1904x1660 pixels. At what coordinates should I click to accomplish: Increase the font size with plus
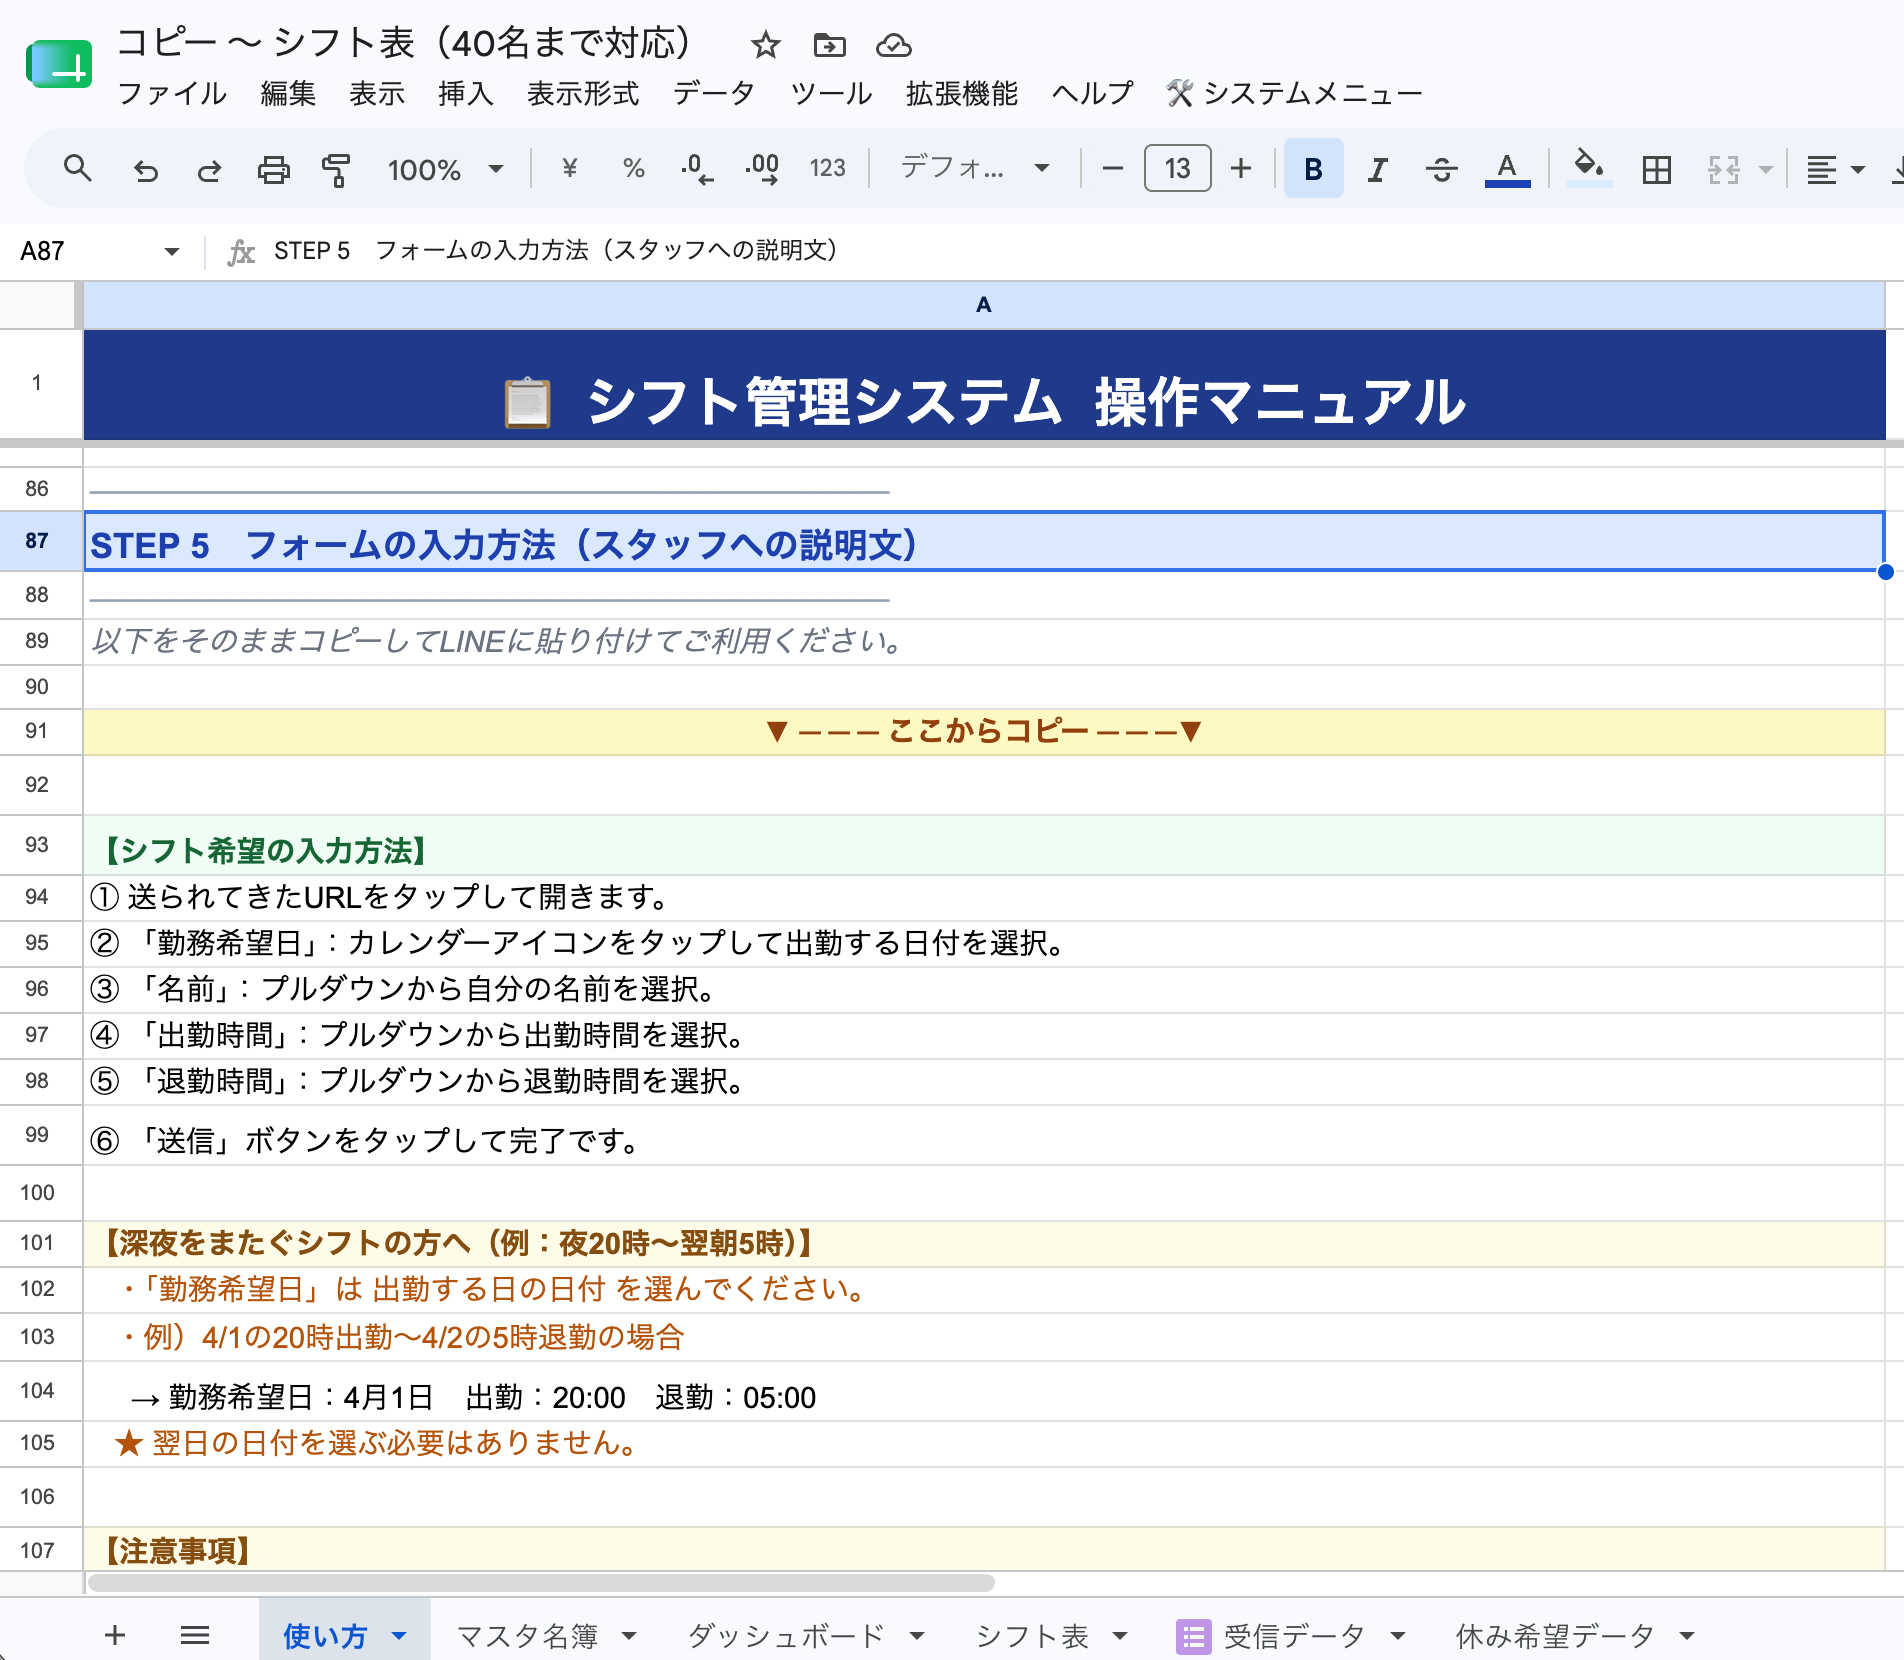pos(1241,168)
